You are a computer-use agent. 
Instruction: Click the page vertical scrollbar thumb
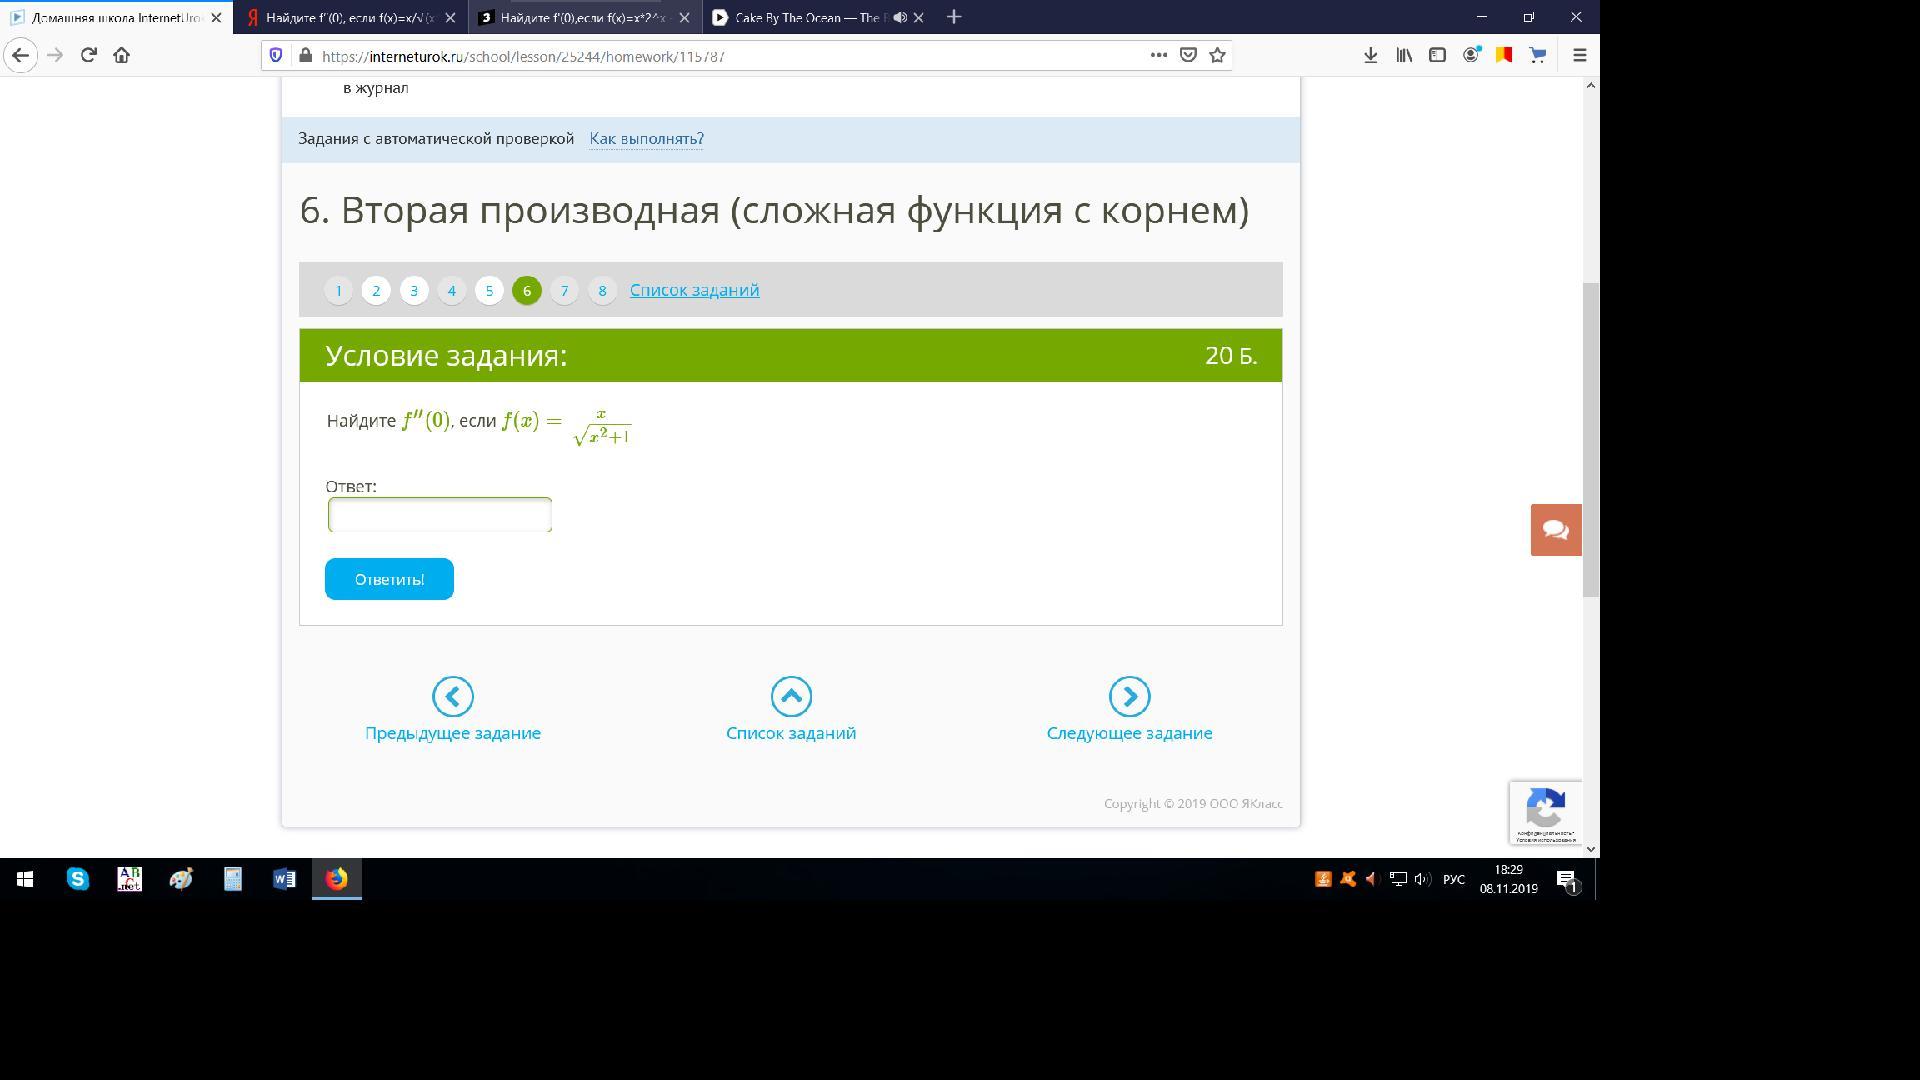coord(1590,440)
